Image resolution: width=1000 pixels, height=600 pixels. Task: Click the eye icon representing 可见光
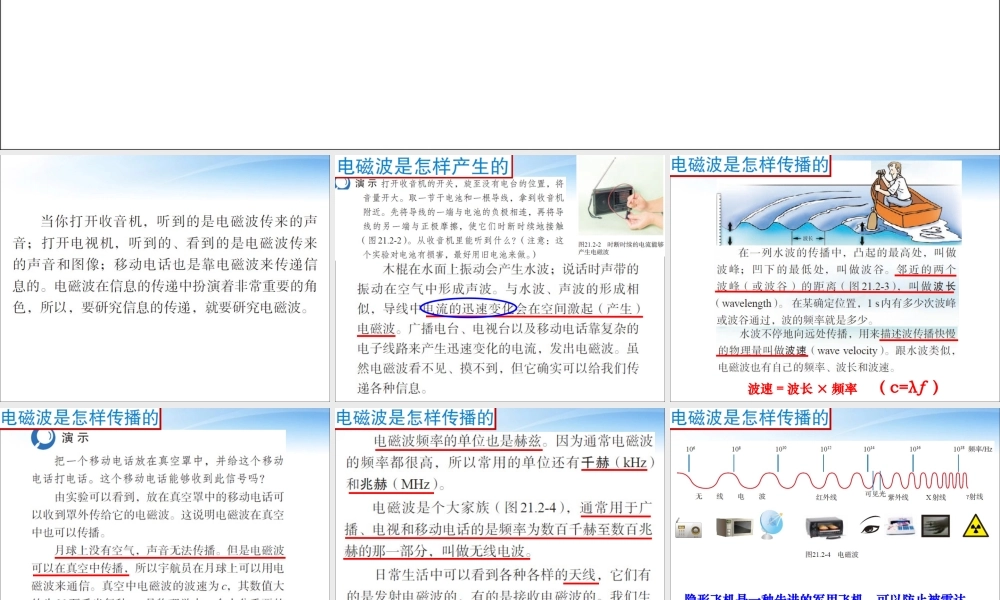(869, 527)
